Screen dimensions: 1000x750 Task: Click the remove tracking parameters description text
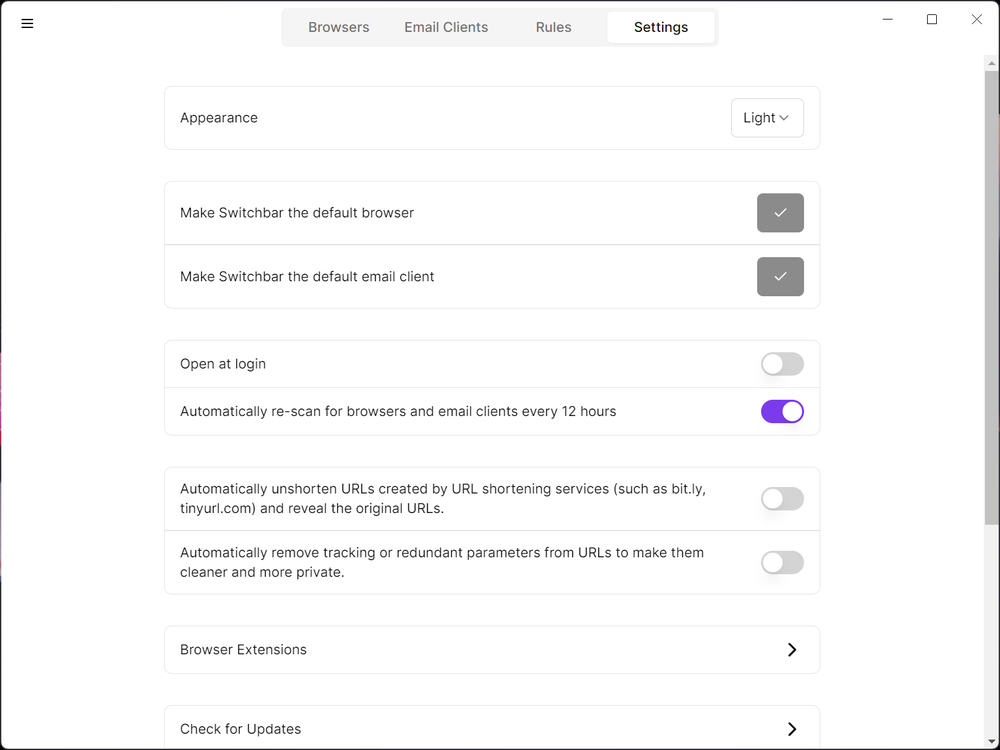[x=442, y=562]
